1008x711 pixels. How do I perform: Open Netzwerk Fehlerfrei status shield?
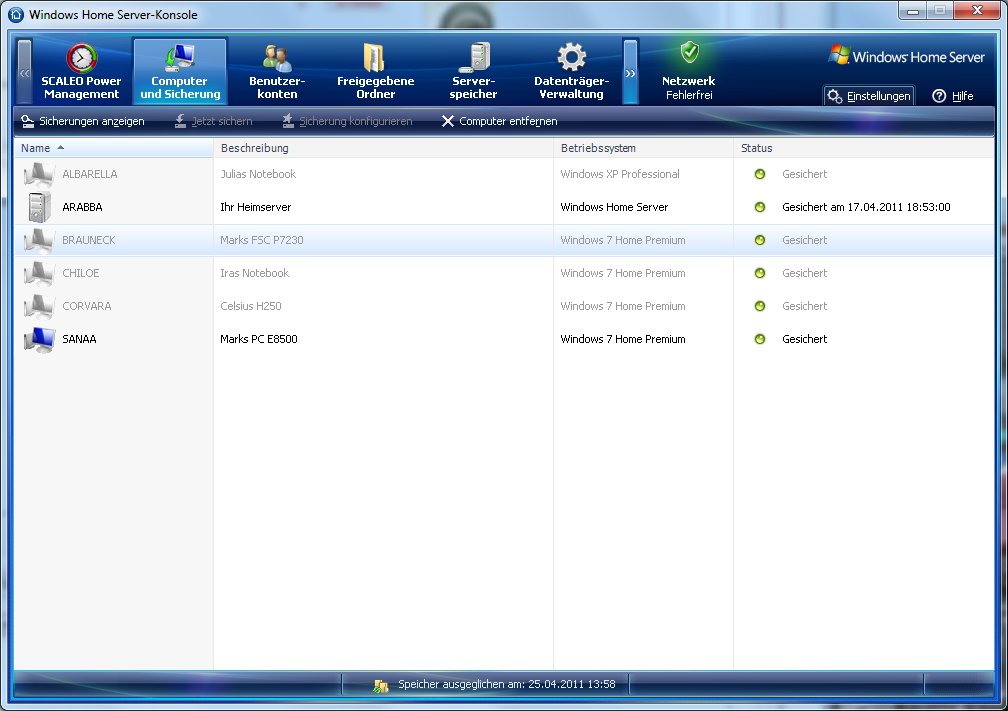pos(688,71)
